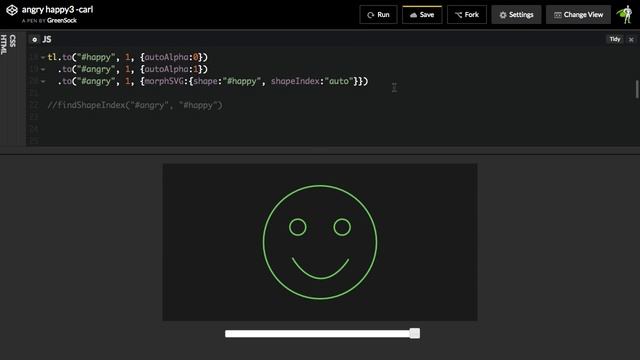Screen dimensions: 640x360
Task: Collapse the morphSVG code line
Action: coord(43,81)
